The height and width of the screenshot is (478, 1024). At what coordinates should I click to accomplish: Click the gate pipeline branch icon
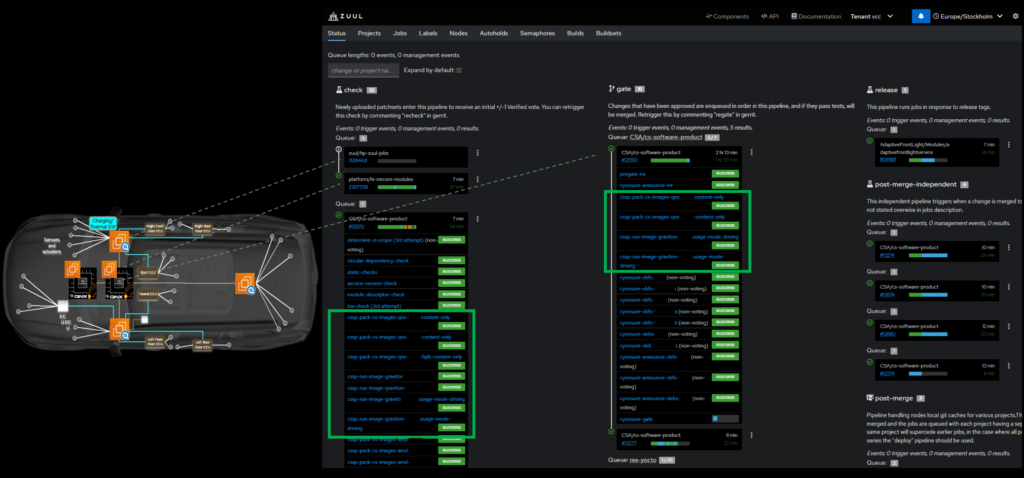(611, 89)
